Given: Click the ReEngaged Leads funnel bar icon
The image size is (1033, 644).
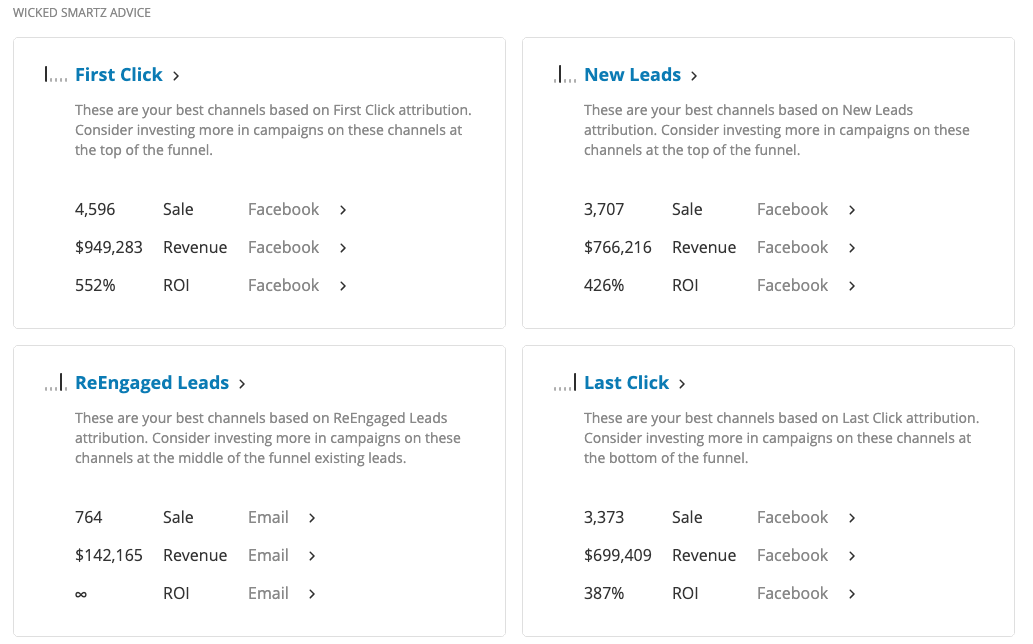Looking at the screenshot, I should point(56,383).
